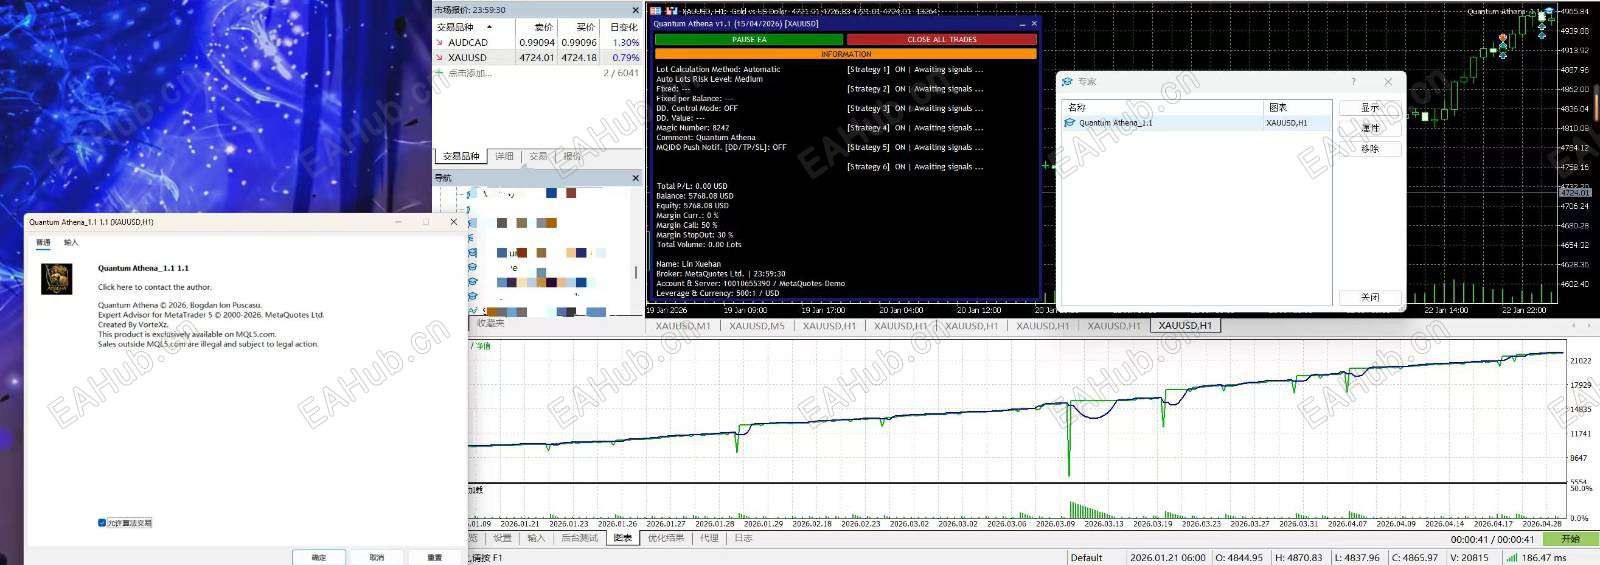The image size is (1600, 565).
Task: Click the 图表 column header in Experts dialog
Action: click(x=1298, y=107)
